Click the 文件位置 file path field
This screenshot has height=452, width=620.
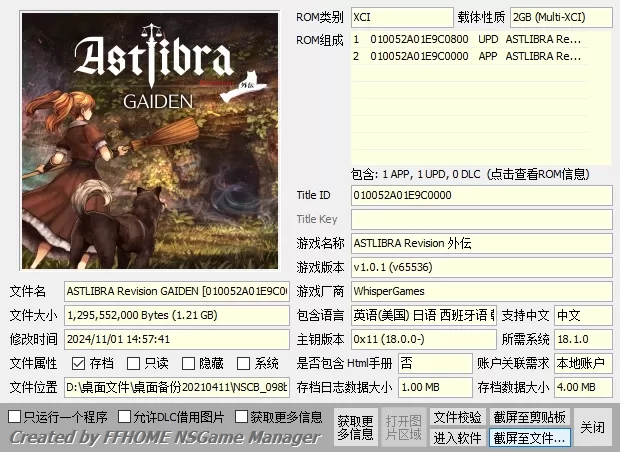click(176, 387)
